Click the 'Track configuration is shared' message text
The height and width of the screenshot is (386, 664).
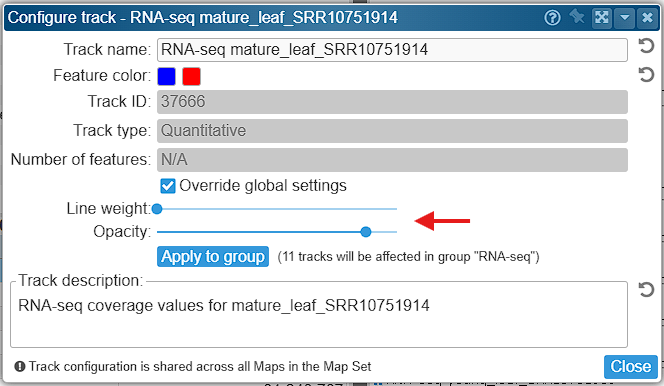(200, 367)
